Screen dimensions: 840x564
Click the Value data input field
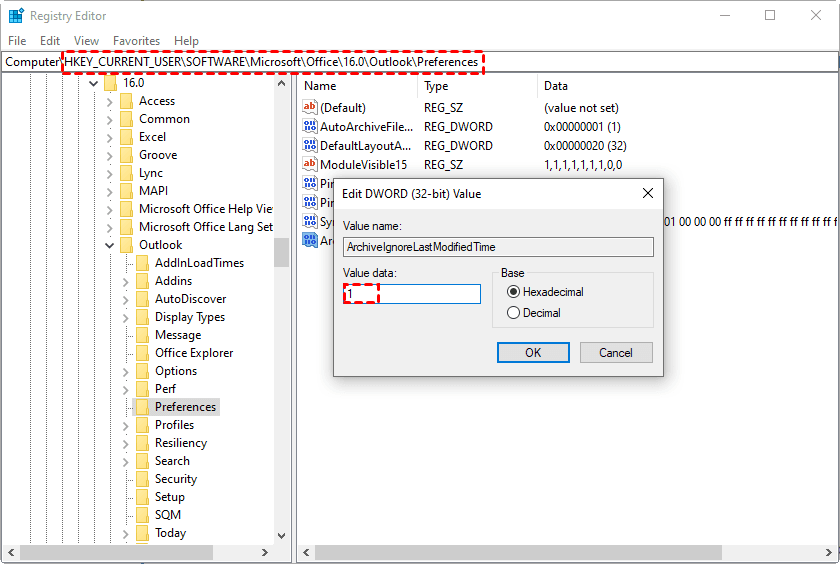[412, 294]
